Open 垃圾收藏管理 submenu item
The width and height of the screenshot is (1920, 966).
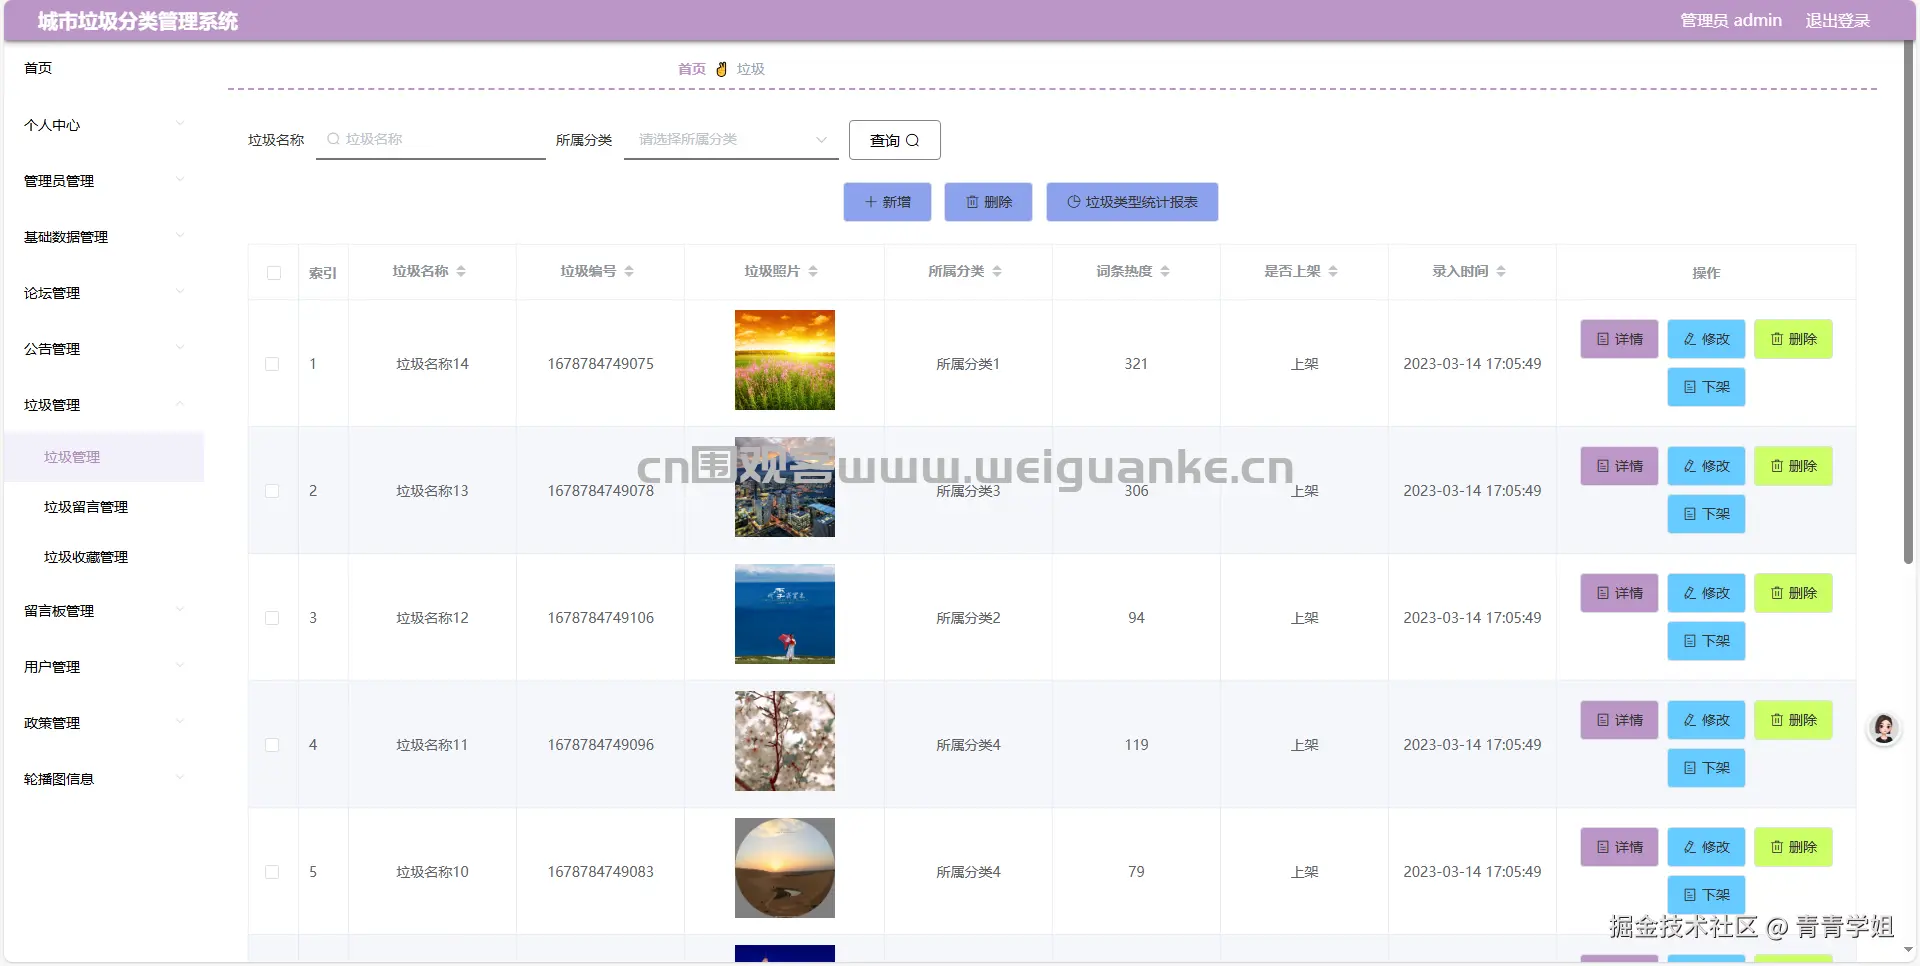pyautogui.click(x=104, y=557)
